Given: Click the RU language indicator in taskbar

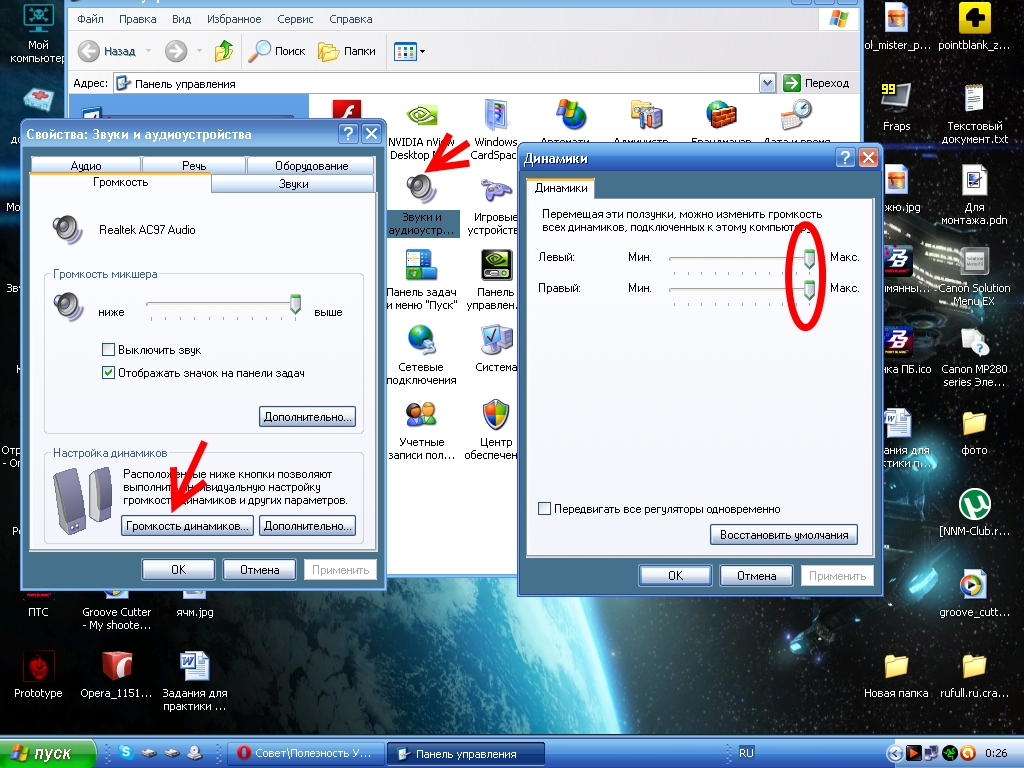Looking at the screenshot, I should click(x=746, y=753).
